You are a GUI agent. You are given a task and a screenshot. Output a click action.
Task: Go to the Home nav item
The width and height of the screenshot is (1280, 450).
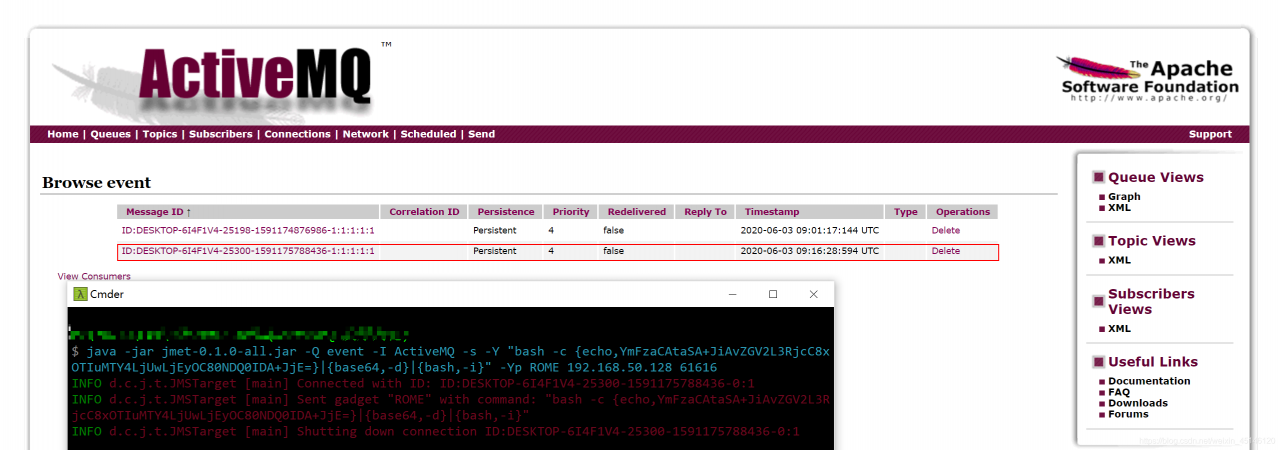coord(63,134)
